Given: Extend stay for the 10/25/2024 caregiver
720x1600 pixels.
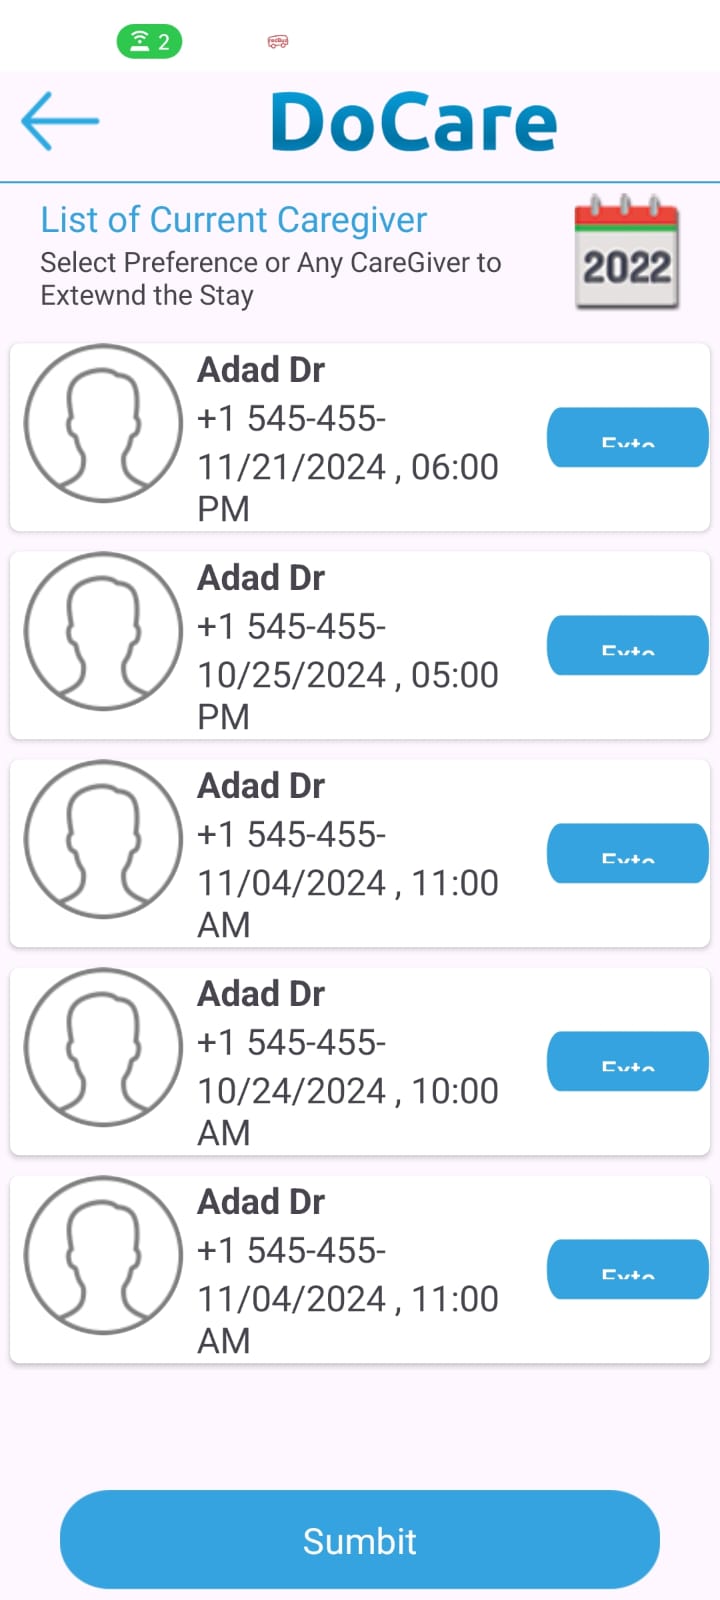Looking at the screenshot, I should click(627, 645).
